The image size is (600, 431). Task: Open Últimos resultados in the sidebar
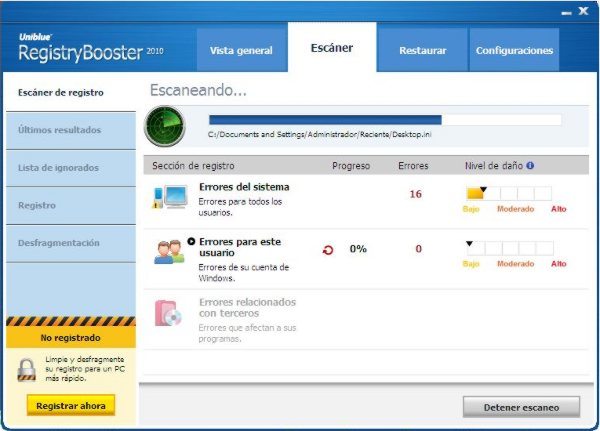point(71,131)
